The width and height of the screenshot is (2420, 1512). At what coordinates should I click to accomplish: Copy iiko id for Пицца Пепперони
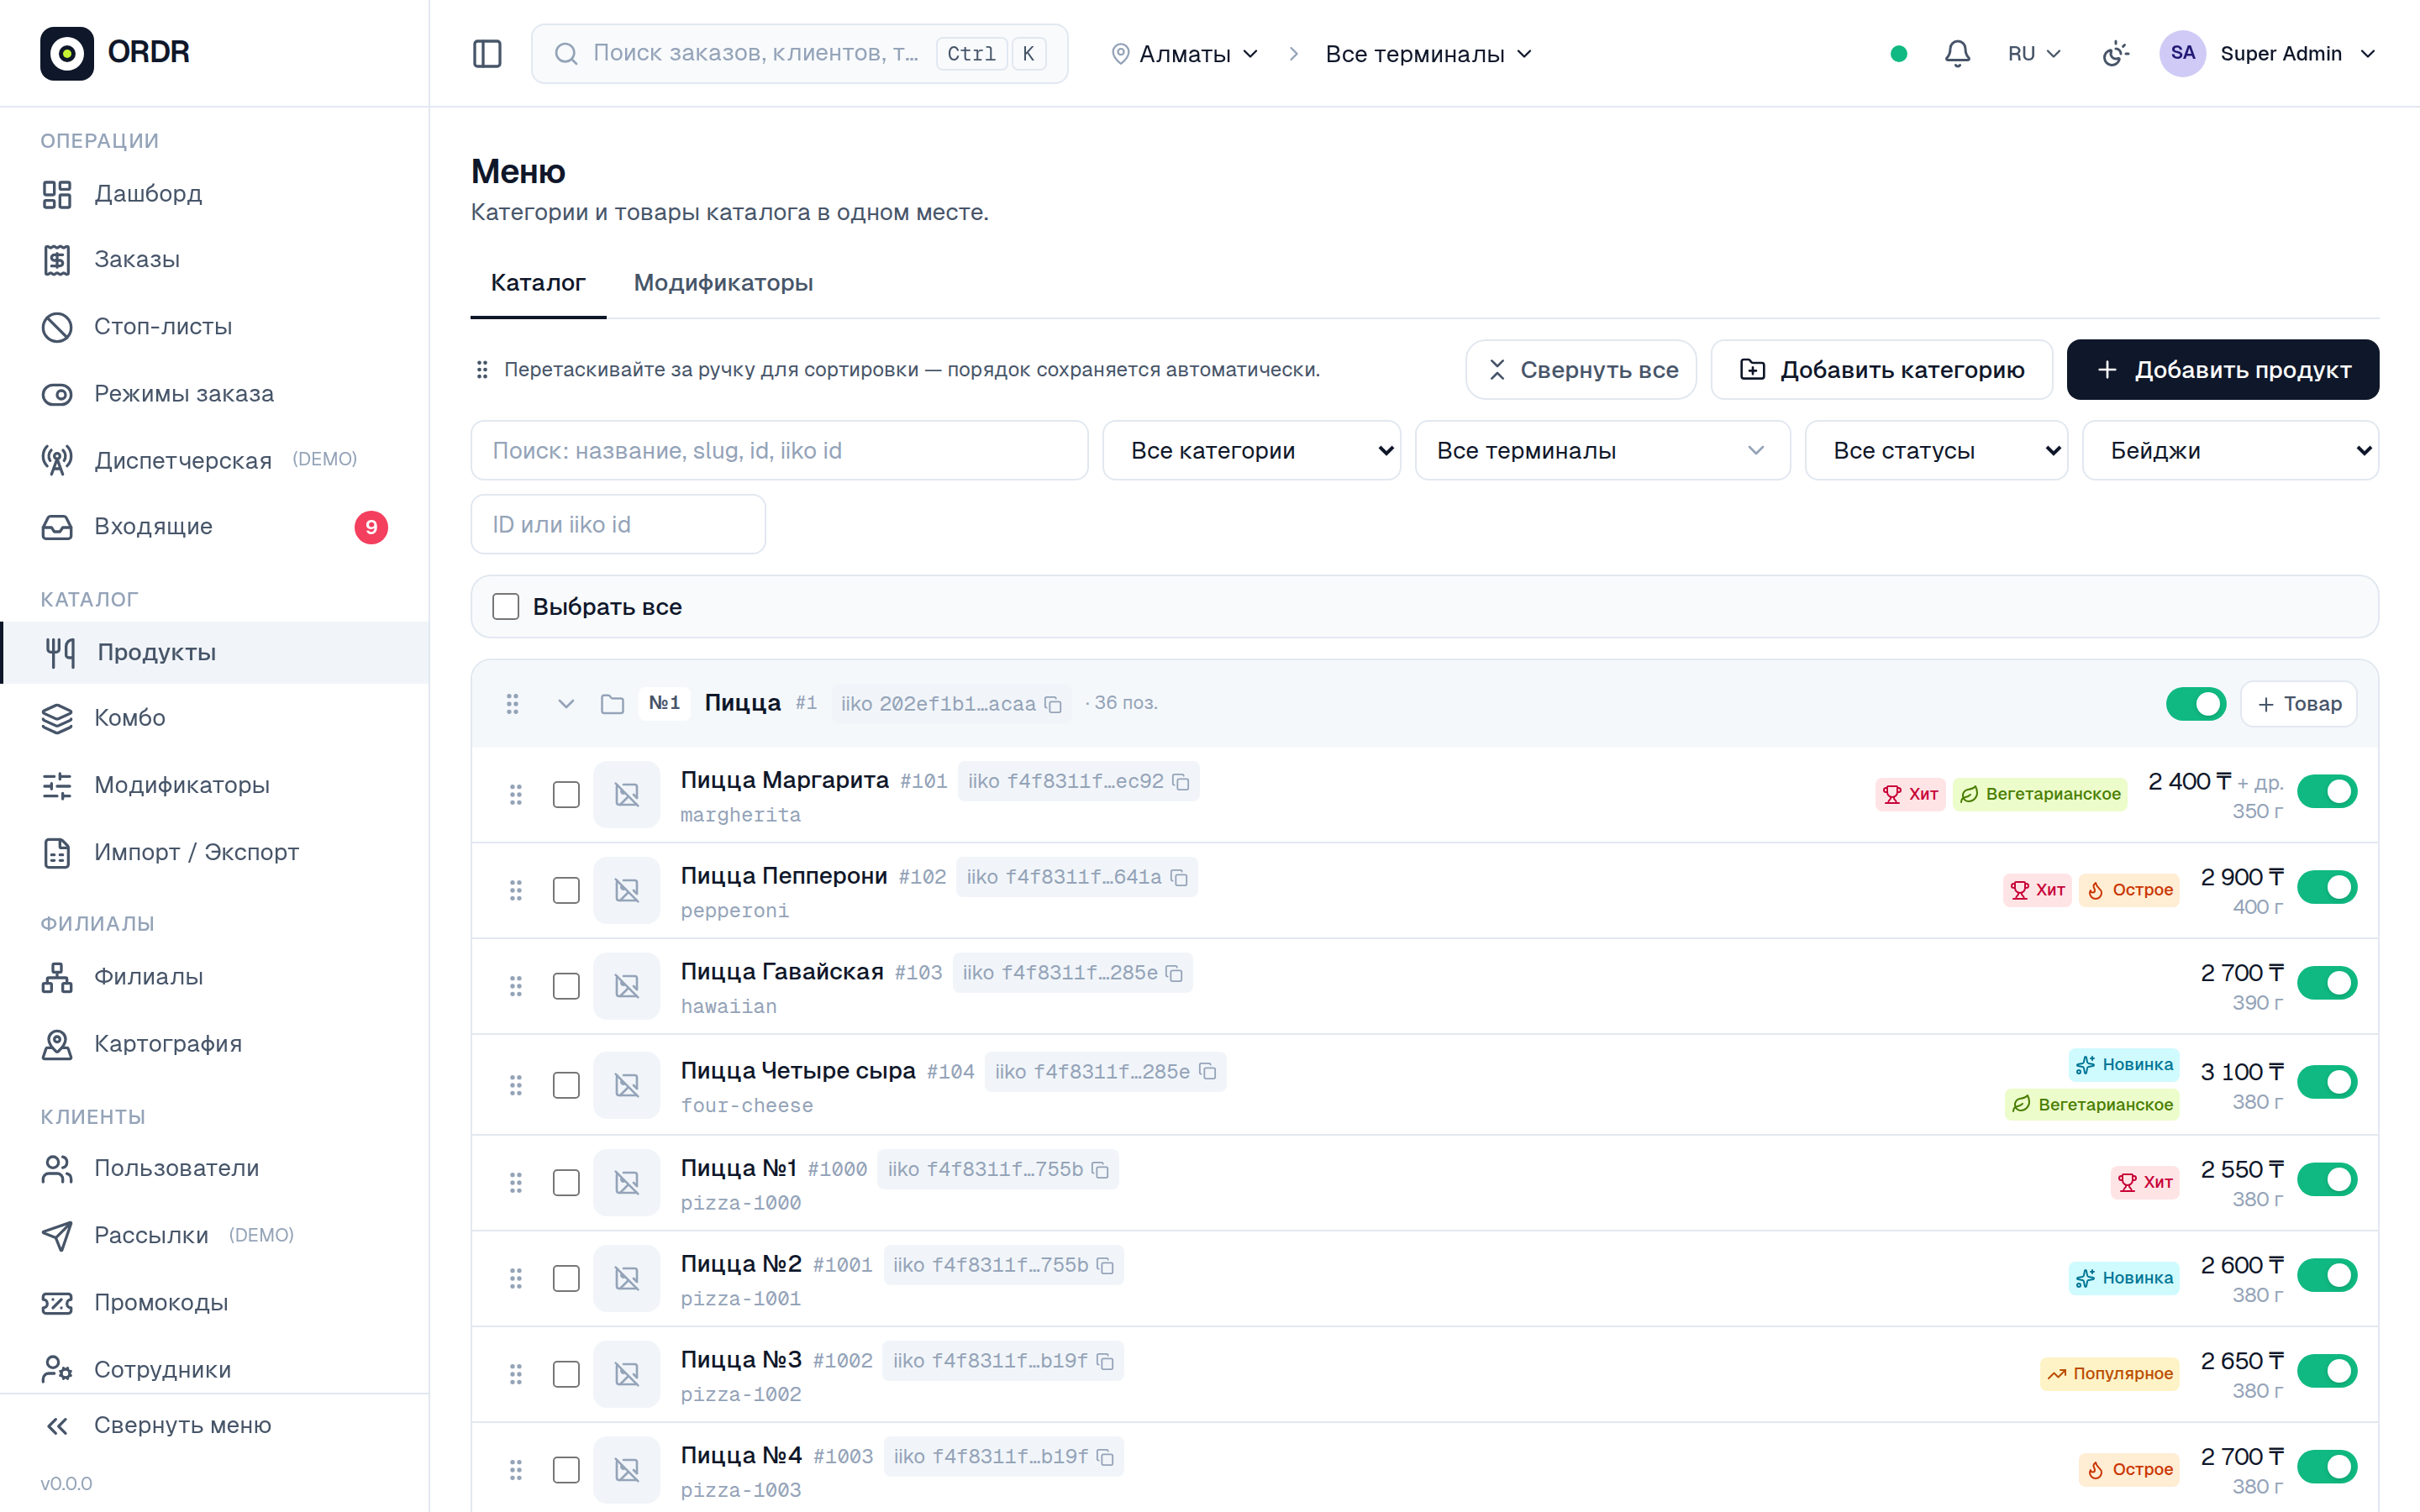click(x=1179, y=877)
